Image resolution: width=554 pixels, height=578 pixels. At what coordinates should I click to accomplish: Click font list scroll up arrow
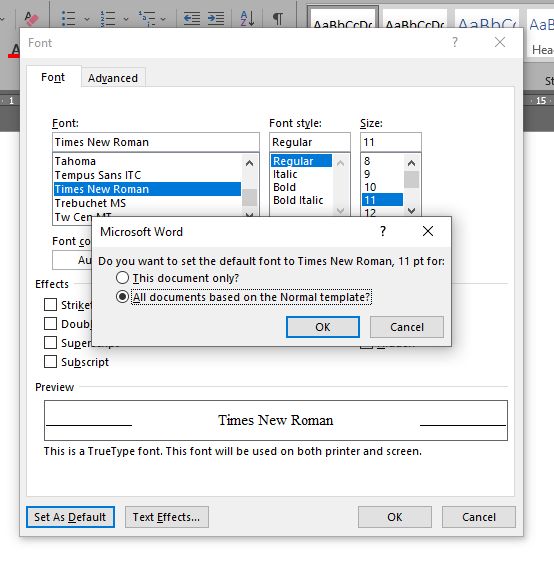tap(250, 163)
